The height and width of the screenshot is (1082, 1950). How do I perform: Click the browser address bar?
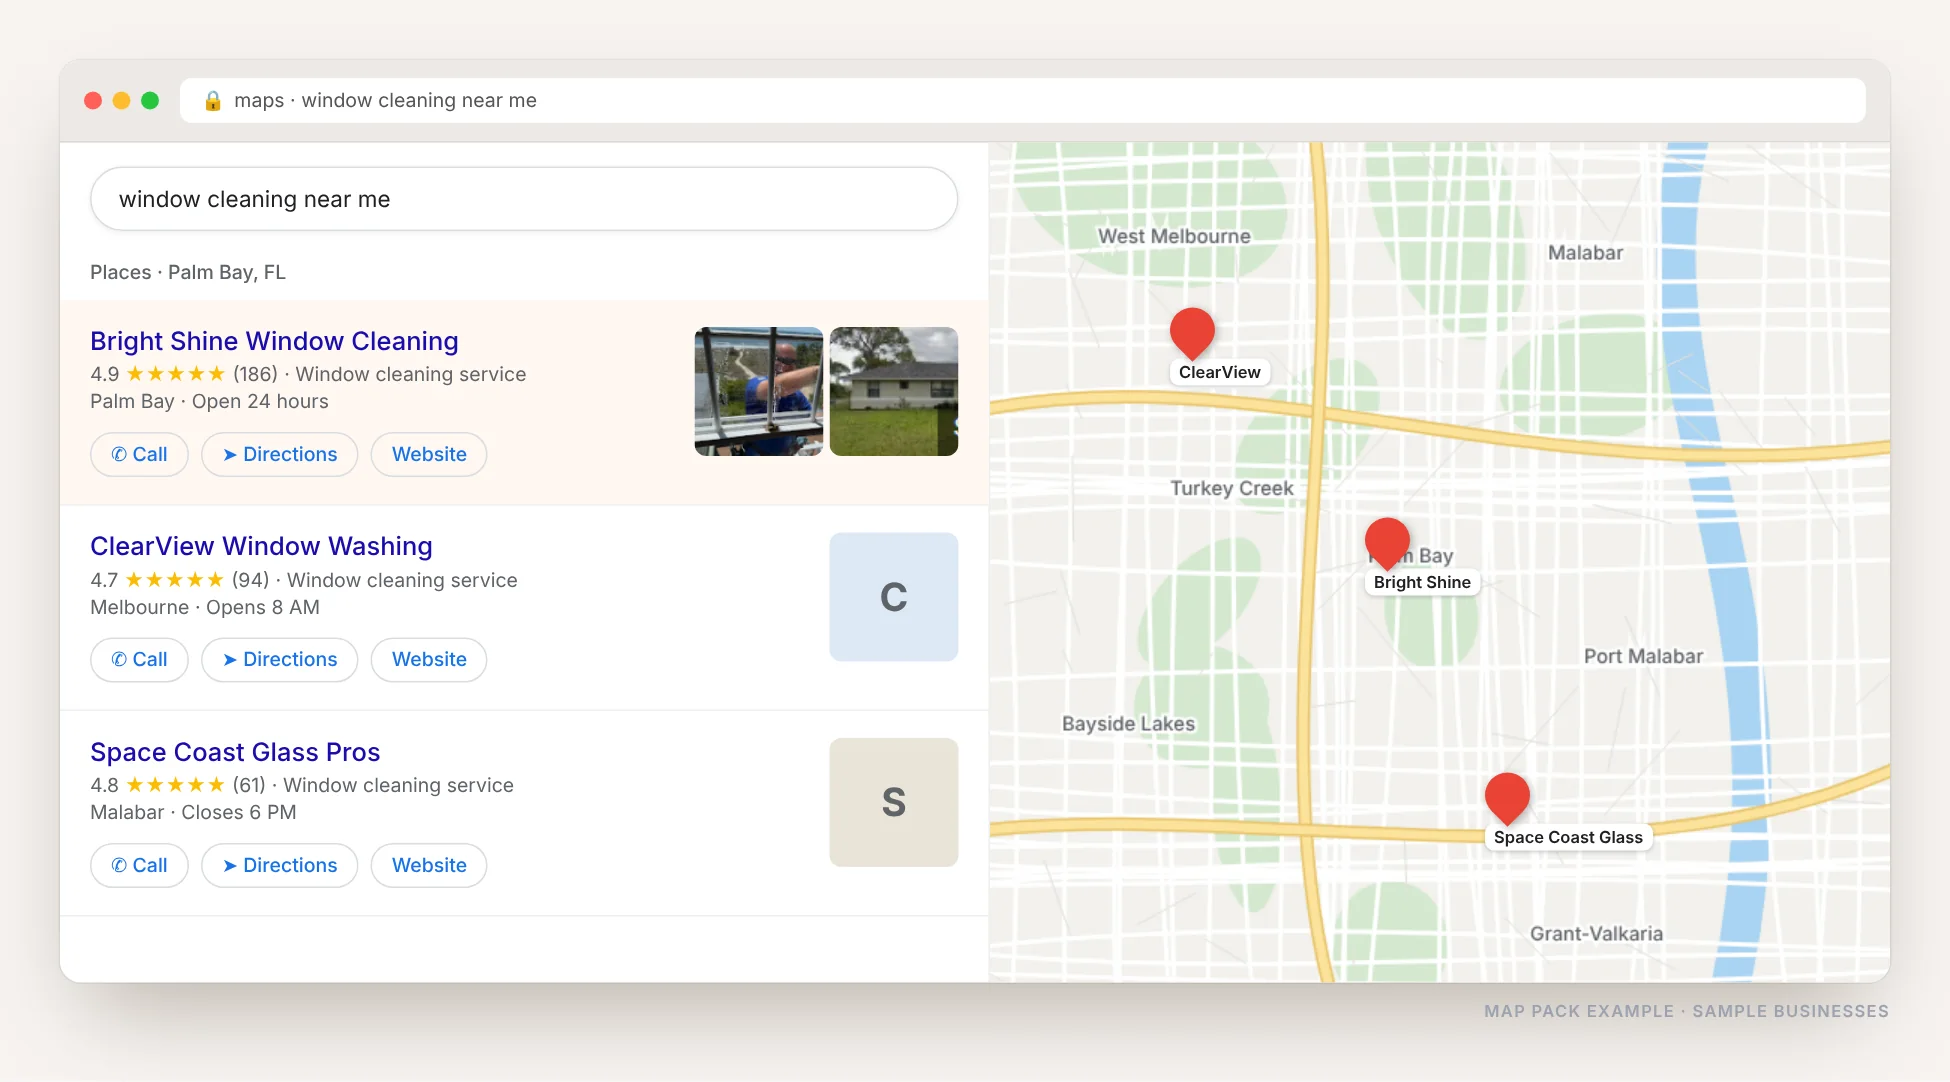(1022, 100)
